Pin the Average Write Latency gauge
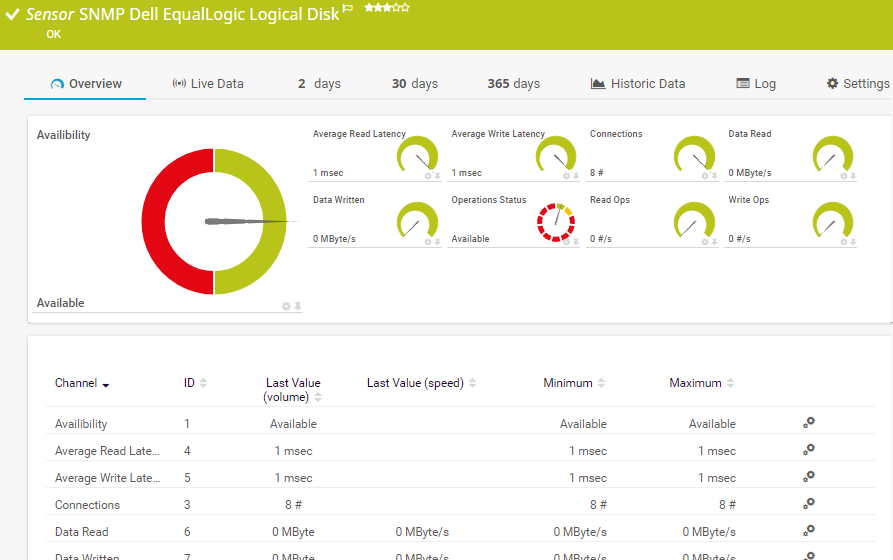 pyautogui.click(x=575, y=176)
